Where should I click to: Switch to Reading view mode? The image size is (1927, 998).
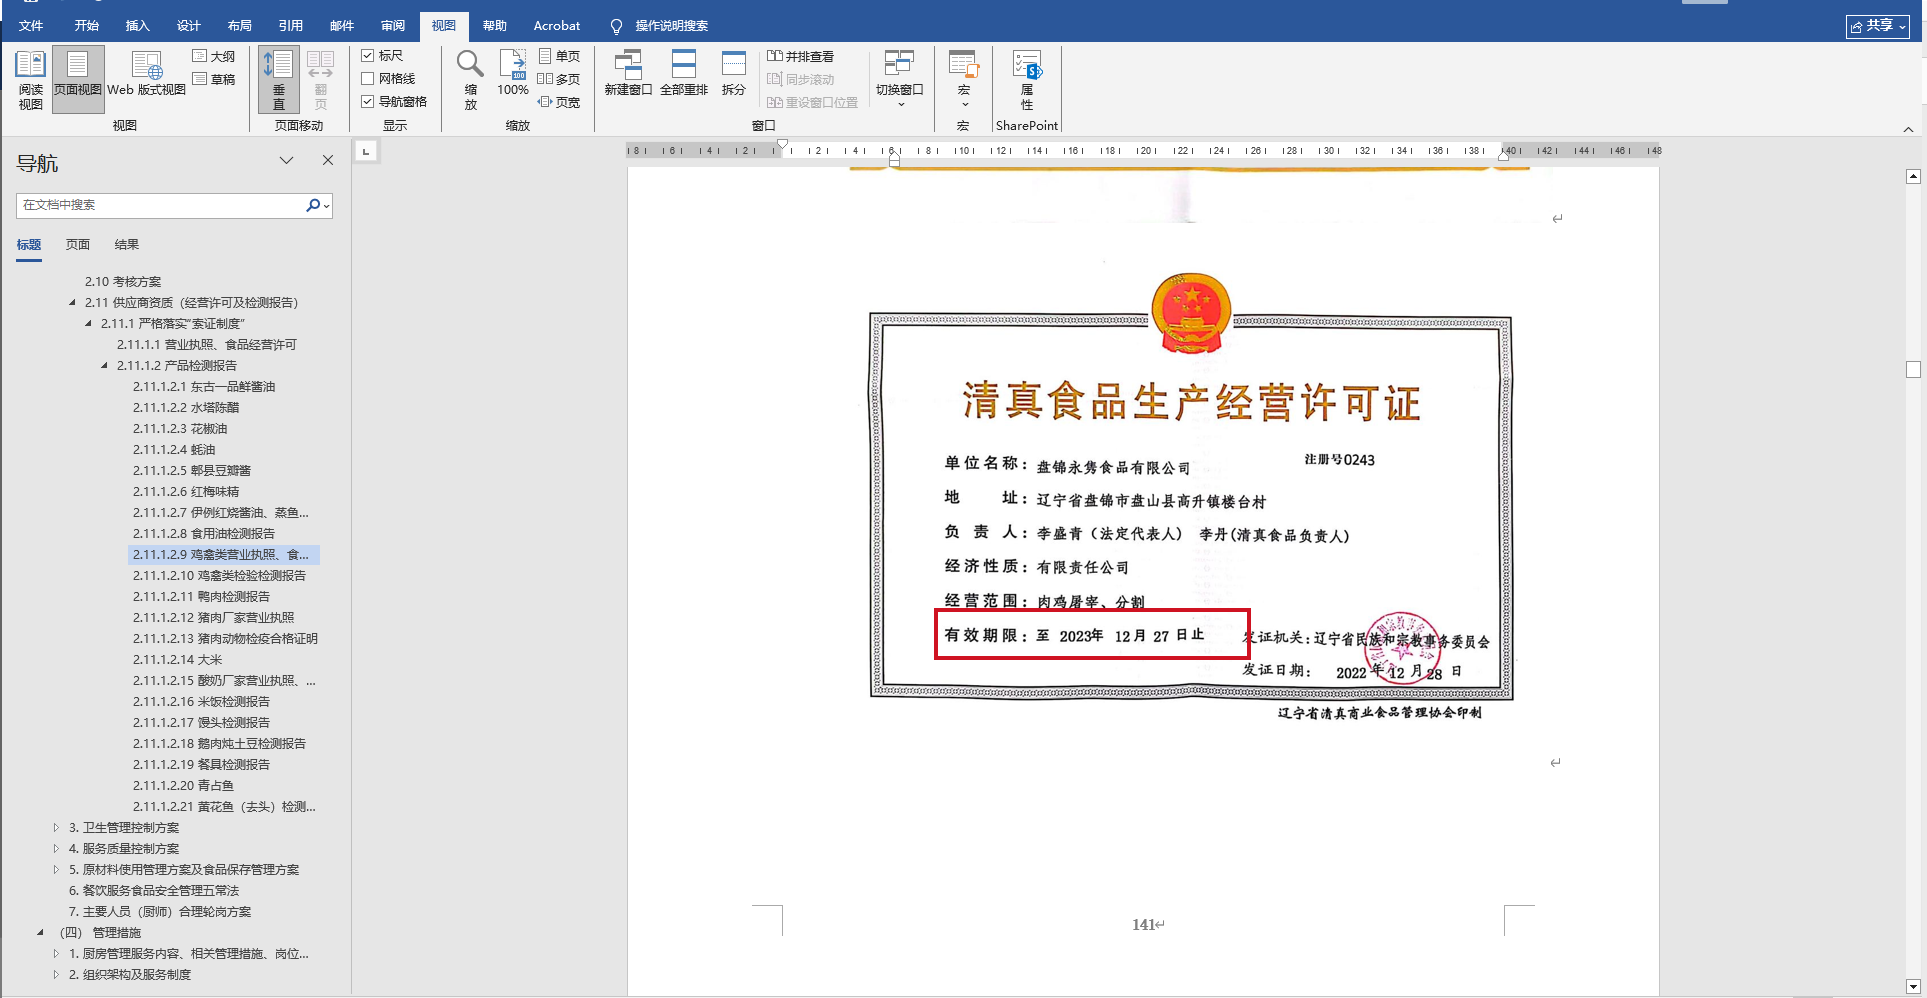point(30,80)
